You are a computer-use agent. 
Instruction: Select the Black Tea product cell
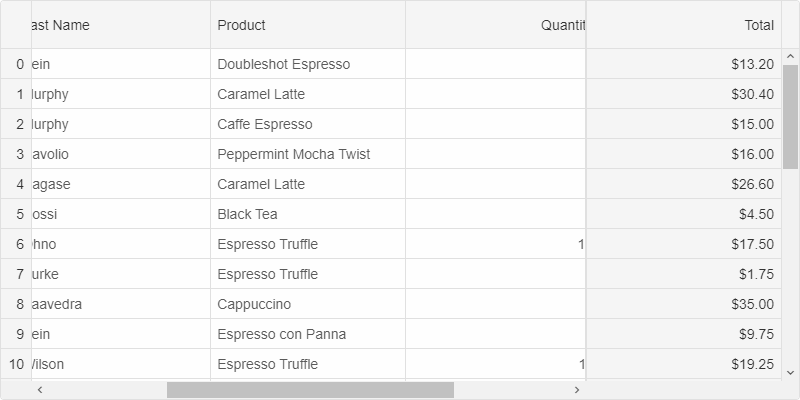[308, 214]
